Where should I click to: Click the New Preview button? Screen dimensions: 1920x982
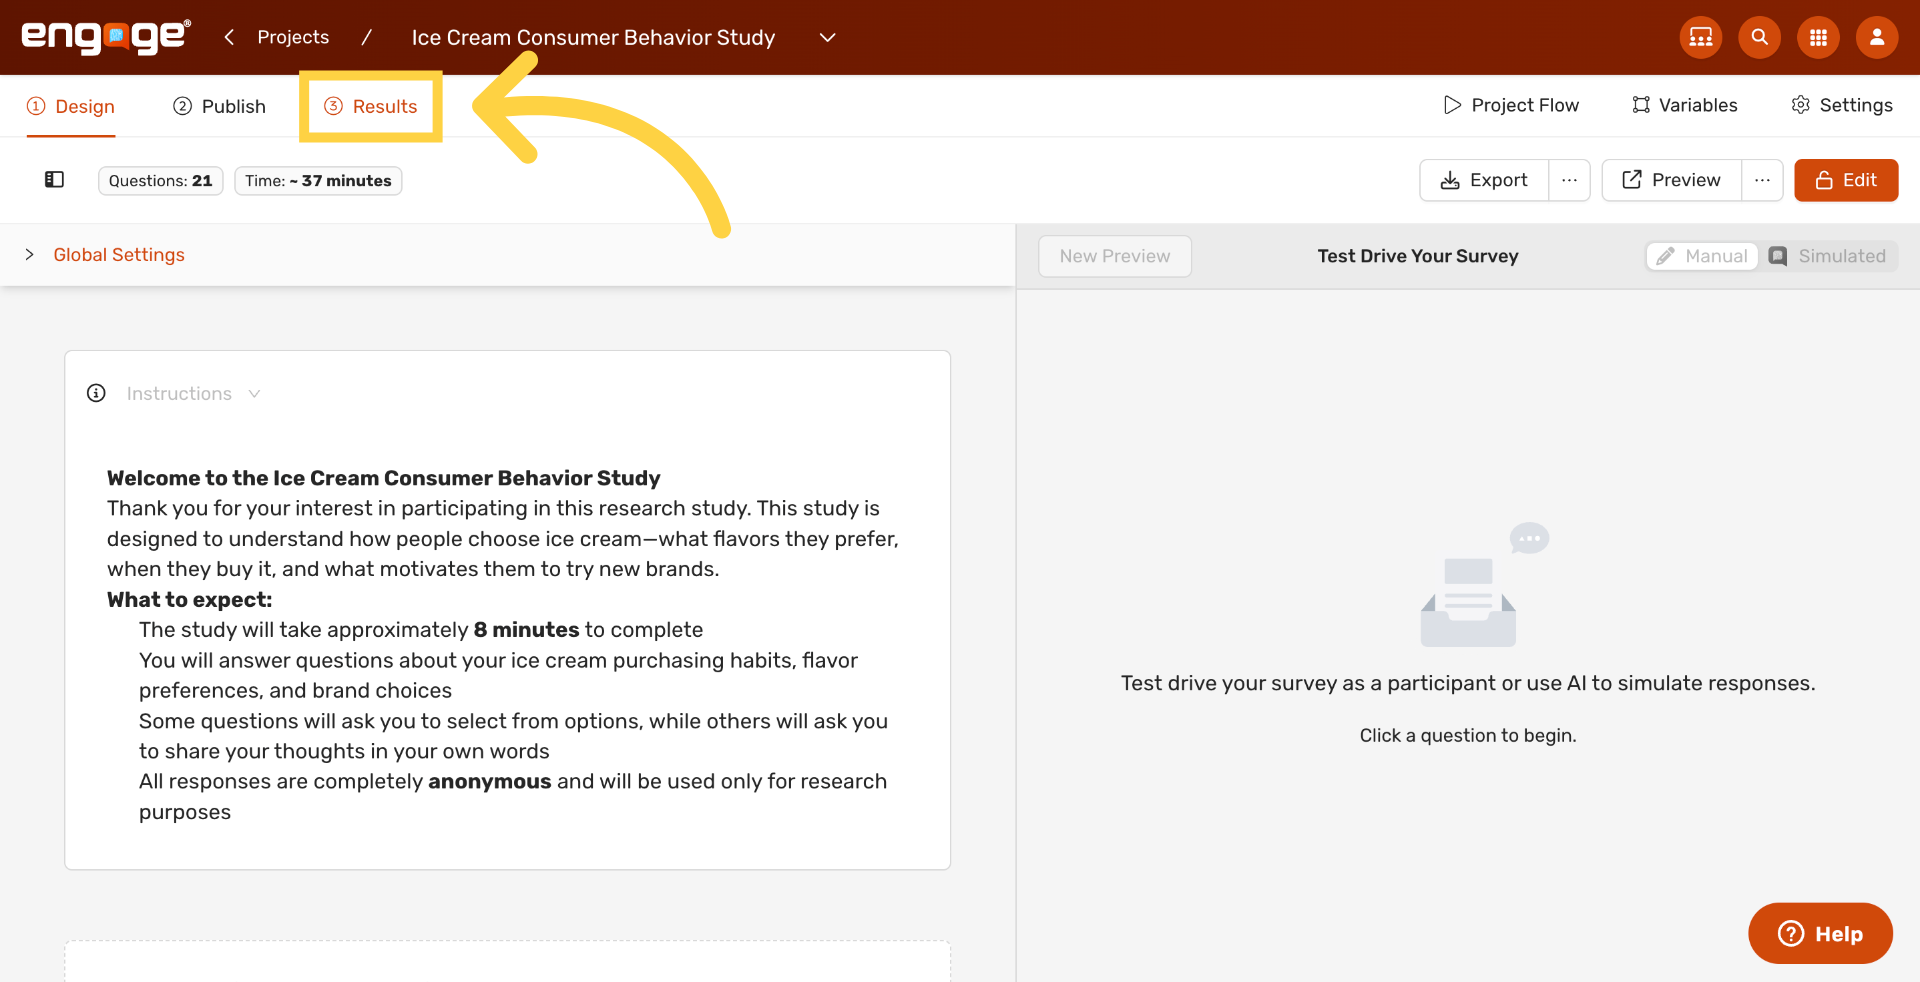tap(1115, 256)
